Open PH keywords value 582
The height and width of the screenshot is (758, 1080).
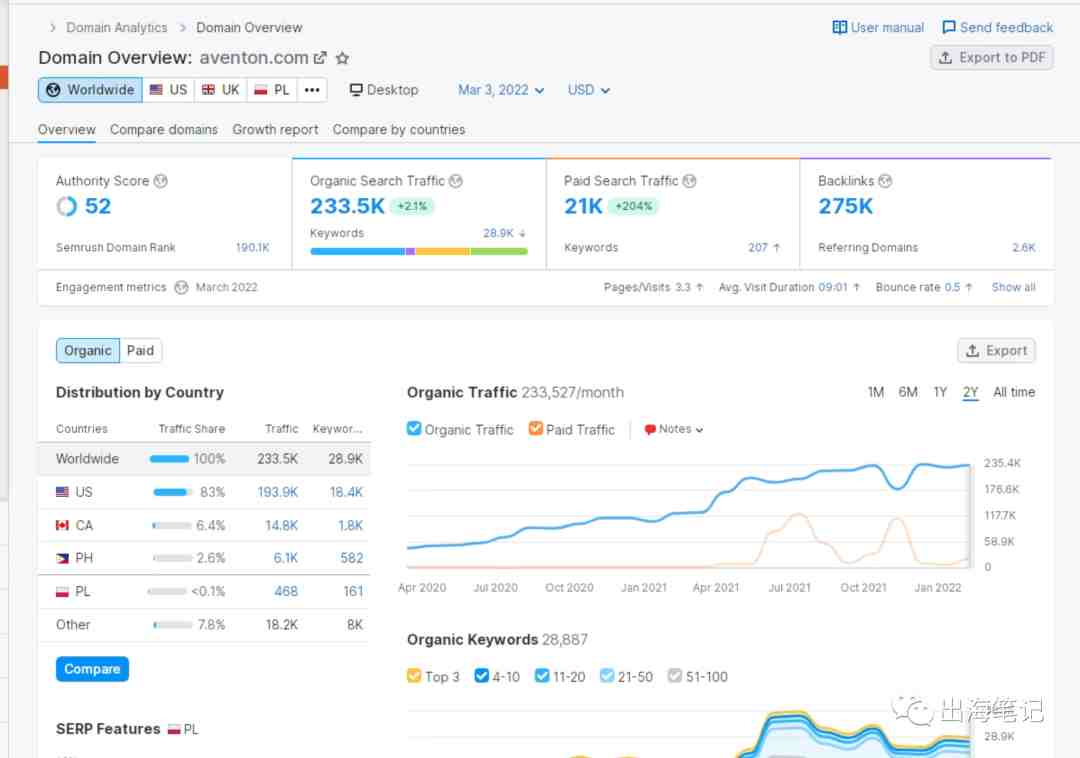click(x=351, y=558)
